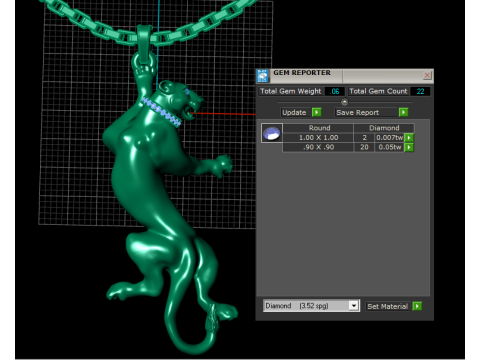Select the round gem thumbnail

[272, 133]
